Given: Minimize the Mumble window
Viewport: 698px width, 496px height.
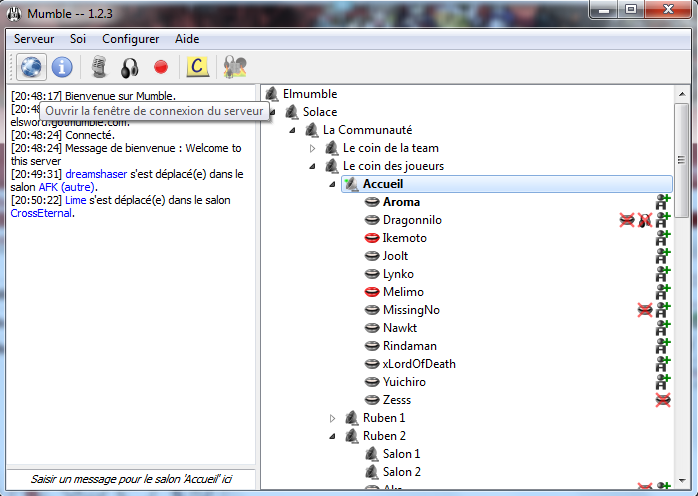Looking at the screenshot, I should 604,9.
